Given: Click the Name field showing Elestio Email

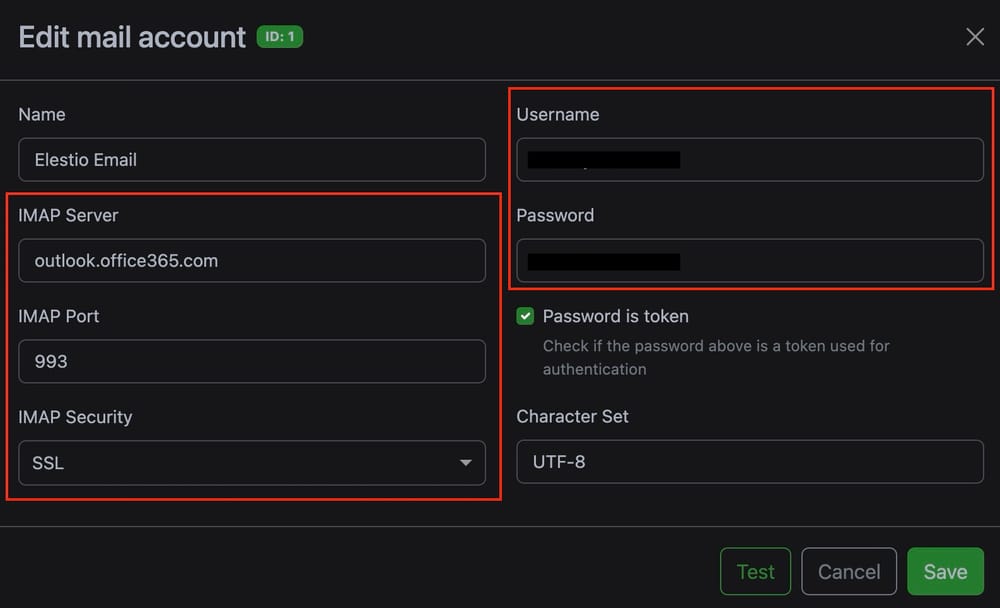Looking at the screenshot, I should [250, 160].
